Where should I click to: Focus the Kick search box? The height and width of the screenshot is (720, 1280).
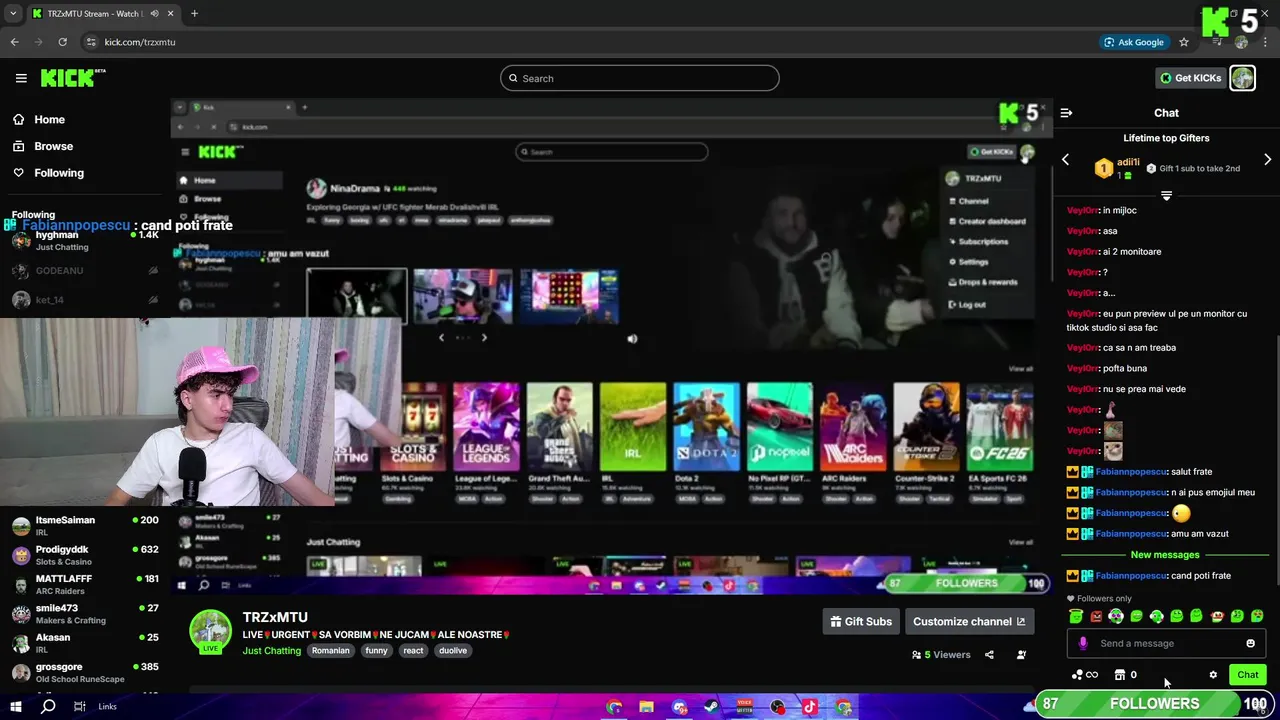(640, 78)
